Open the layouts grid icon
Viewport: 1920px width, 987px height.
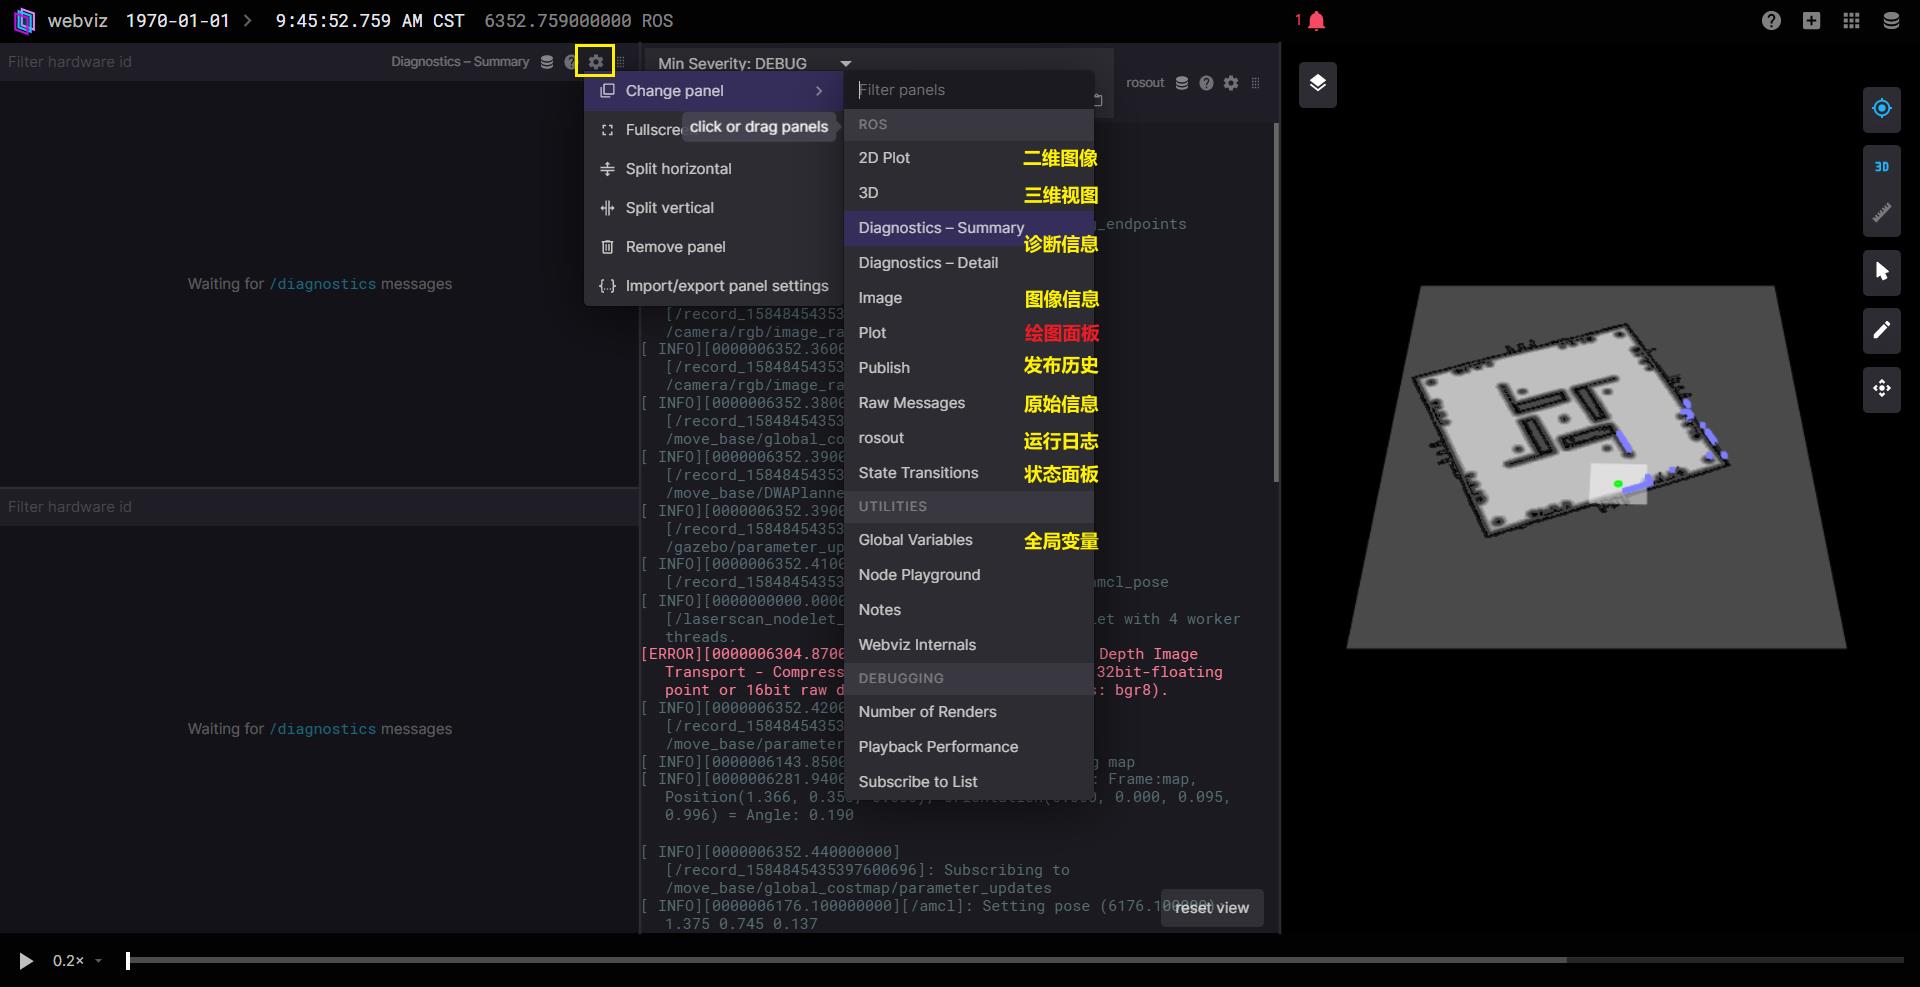tap(1851, 21)
